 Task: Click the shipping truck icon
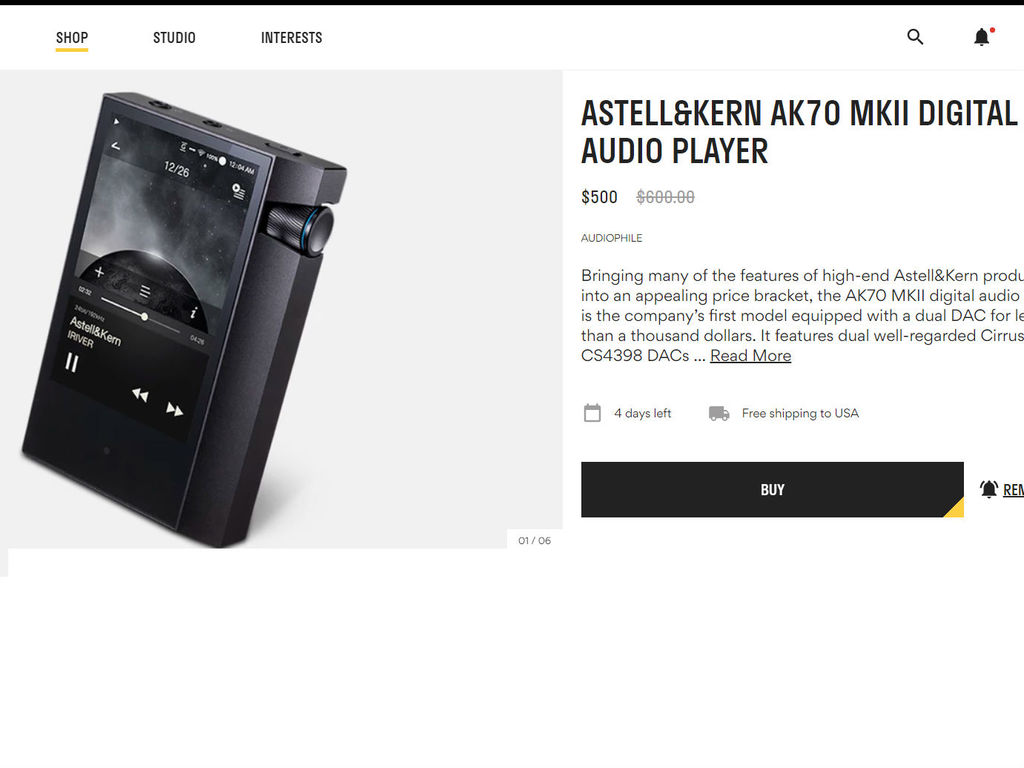719,413
